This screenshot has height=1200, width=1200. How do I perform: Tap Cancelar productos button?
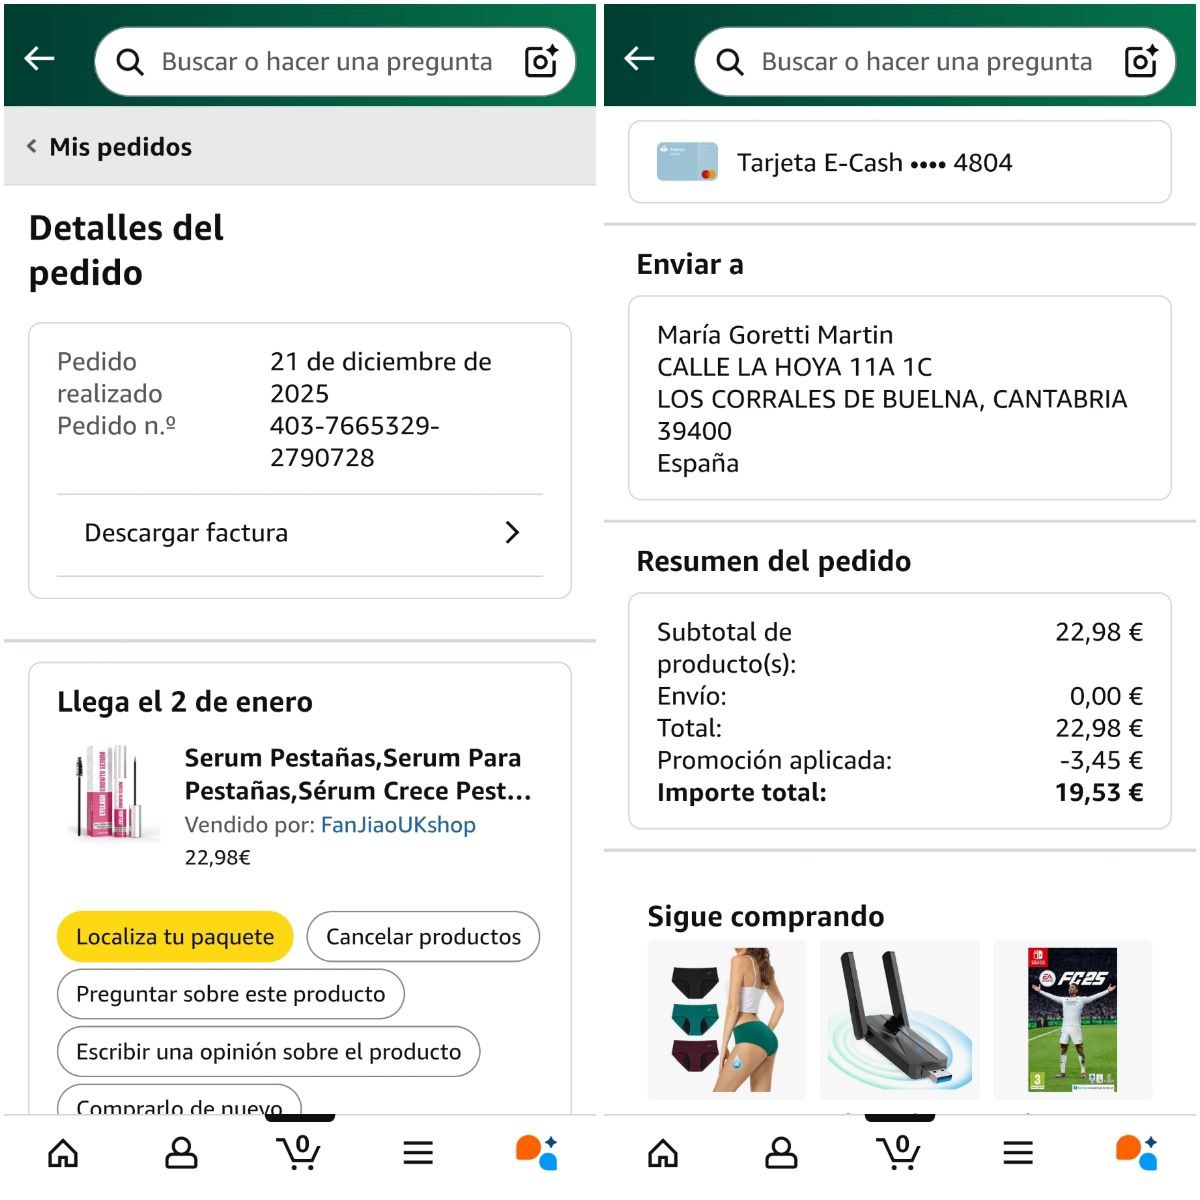(423, 937)
